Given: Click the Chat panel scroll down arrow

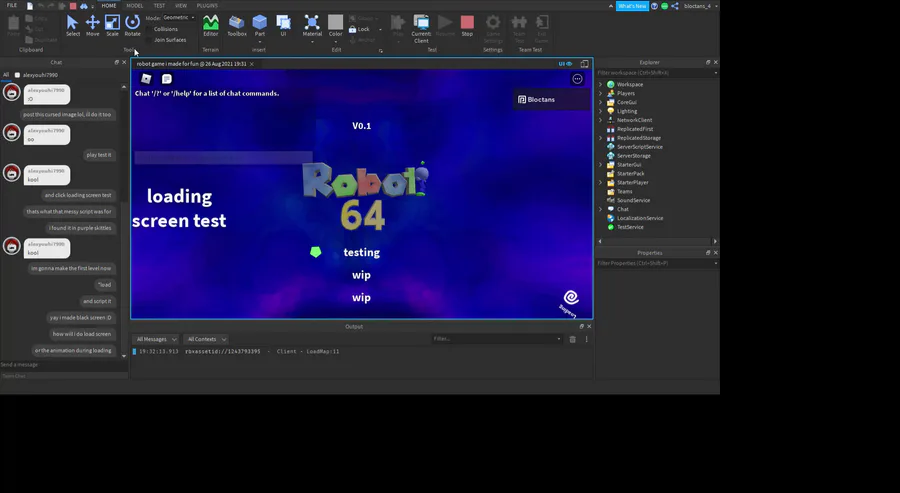Looking at the screenshot, I should click(x=124, y=356).
